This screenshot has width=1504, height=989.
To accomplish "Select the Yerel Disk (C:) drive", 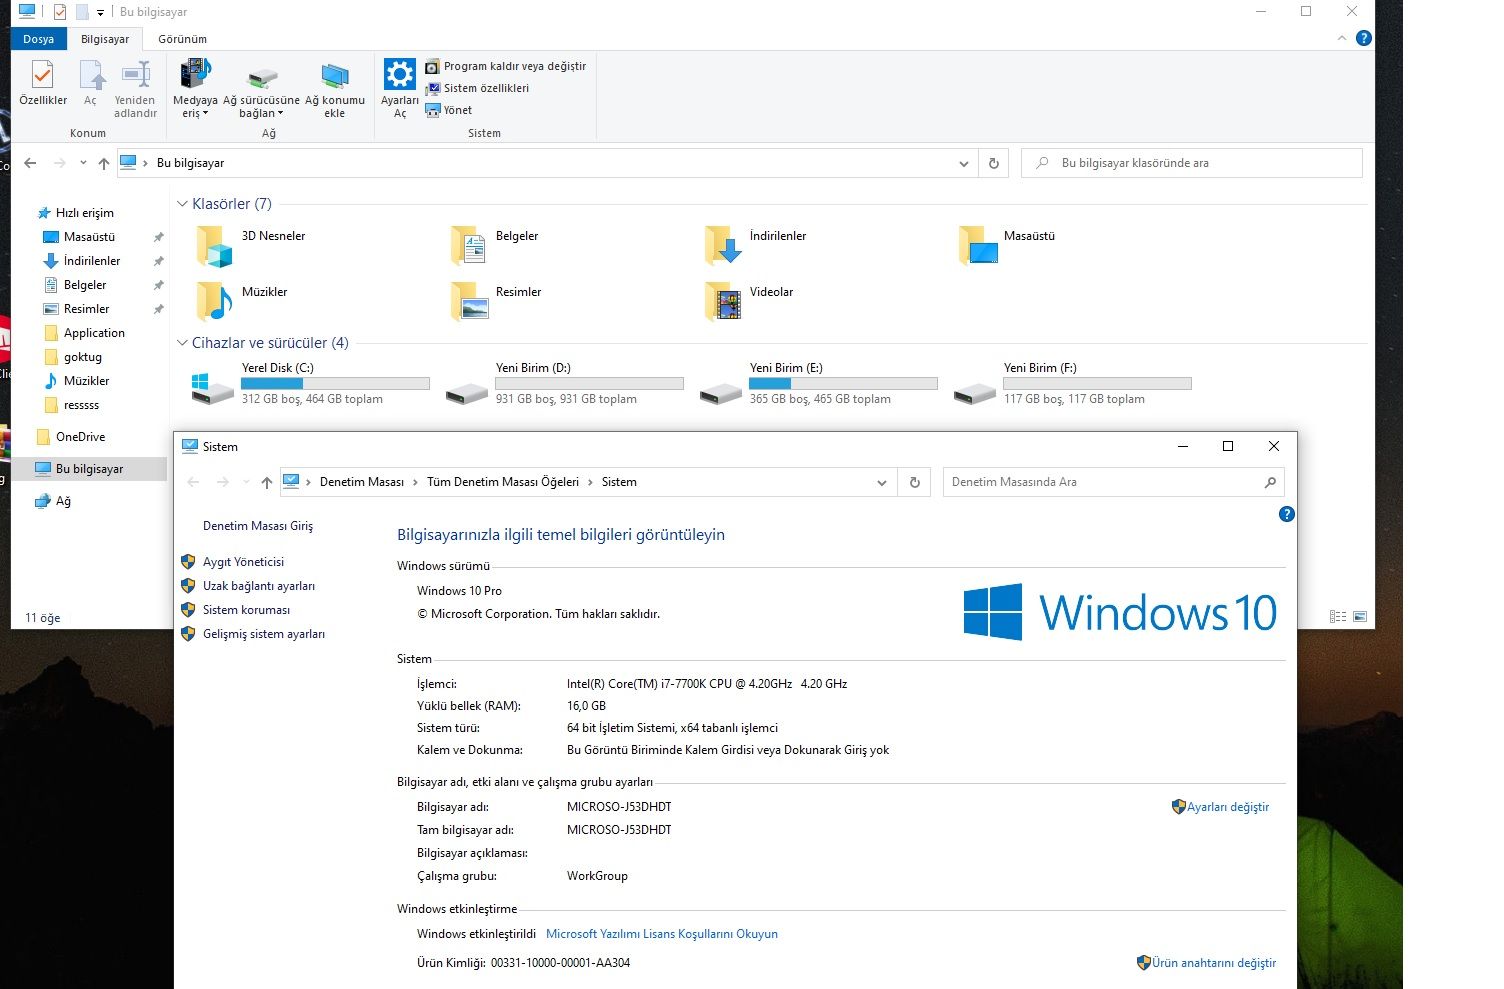I will click(312, 383).
